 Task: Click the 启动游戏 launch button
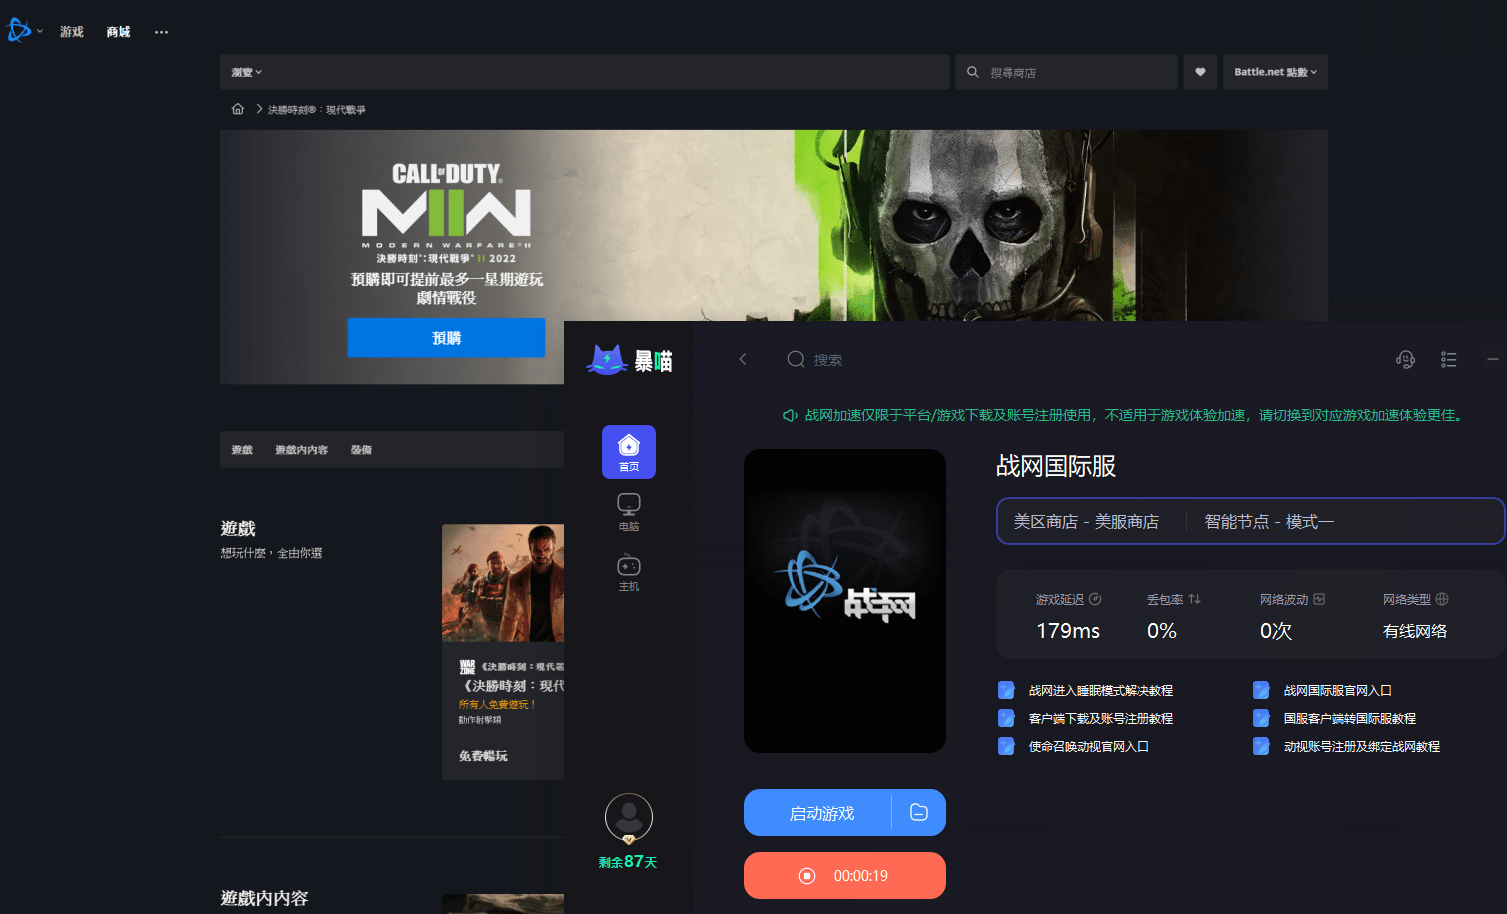[818, 813]
